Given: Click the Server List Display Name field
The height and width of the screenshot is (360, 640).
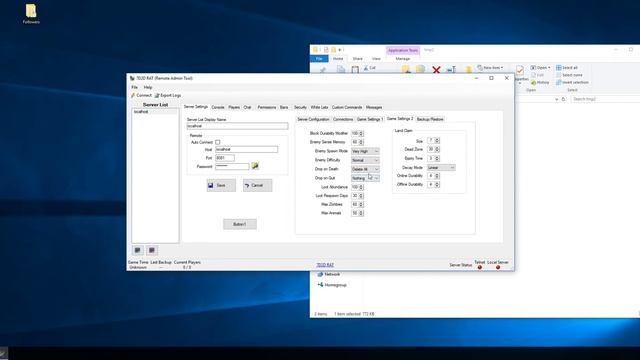Looking at the screenshot, I should pyautogui.click(x=237, y=126).
